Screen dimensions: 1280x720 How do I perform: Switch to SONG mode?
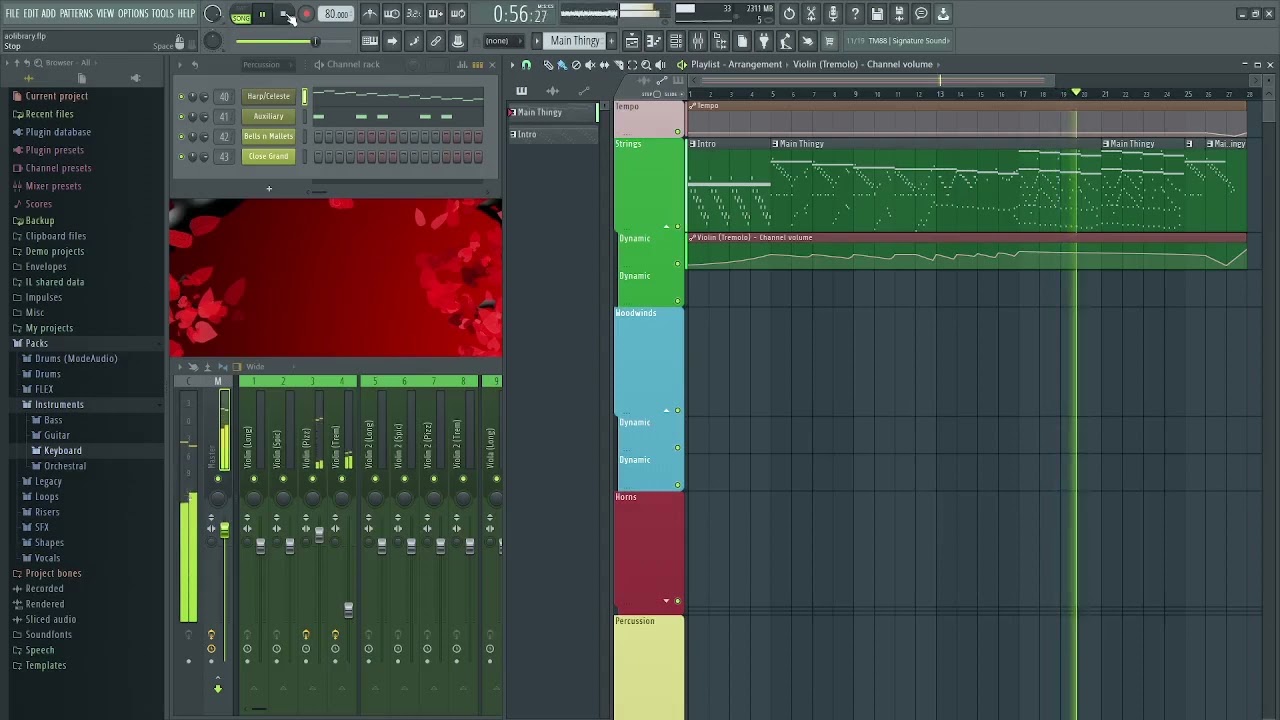[241, 17]
